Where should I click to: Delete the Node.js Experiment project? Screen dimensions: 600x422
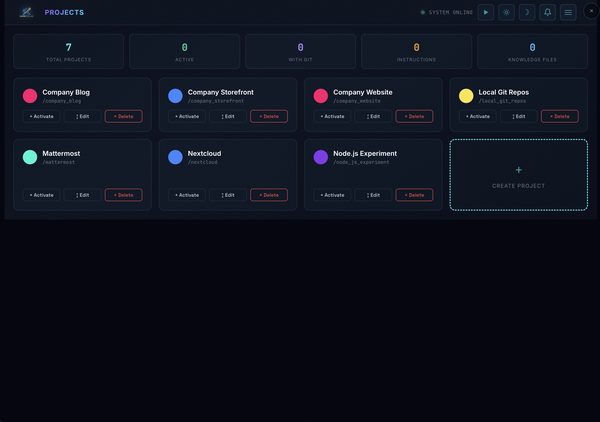click(x=414, y=195)
